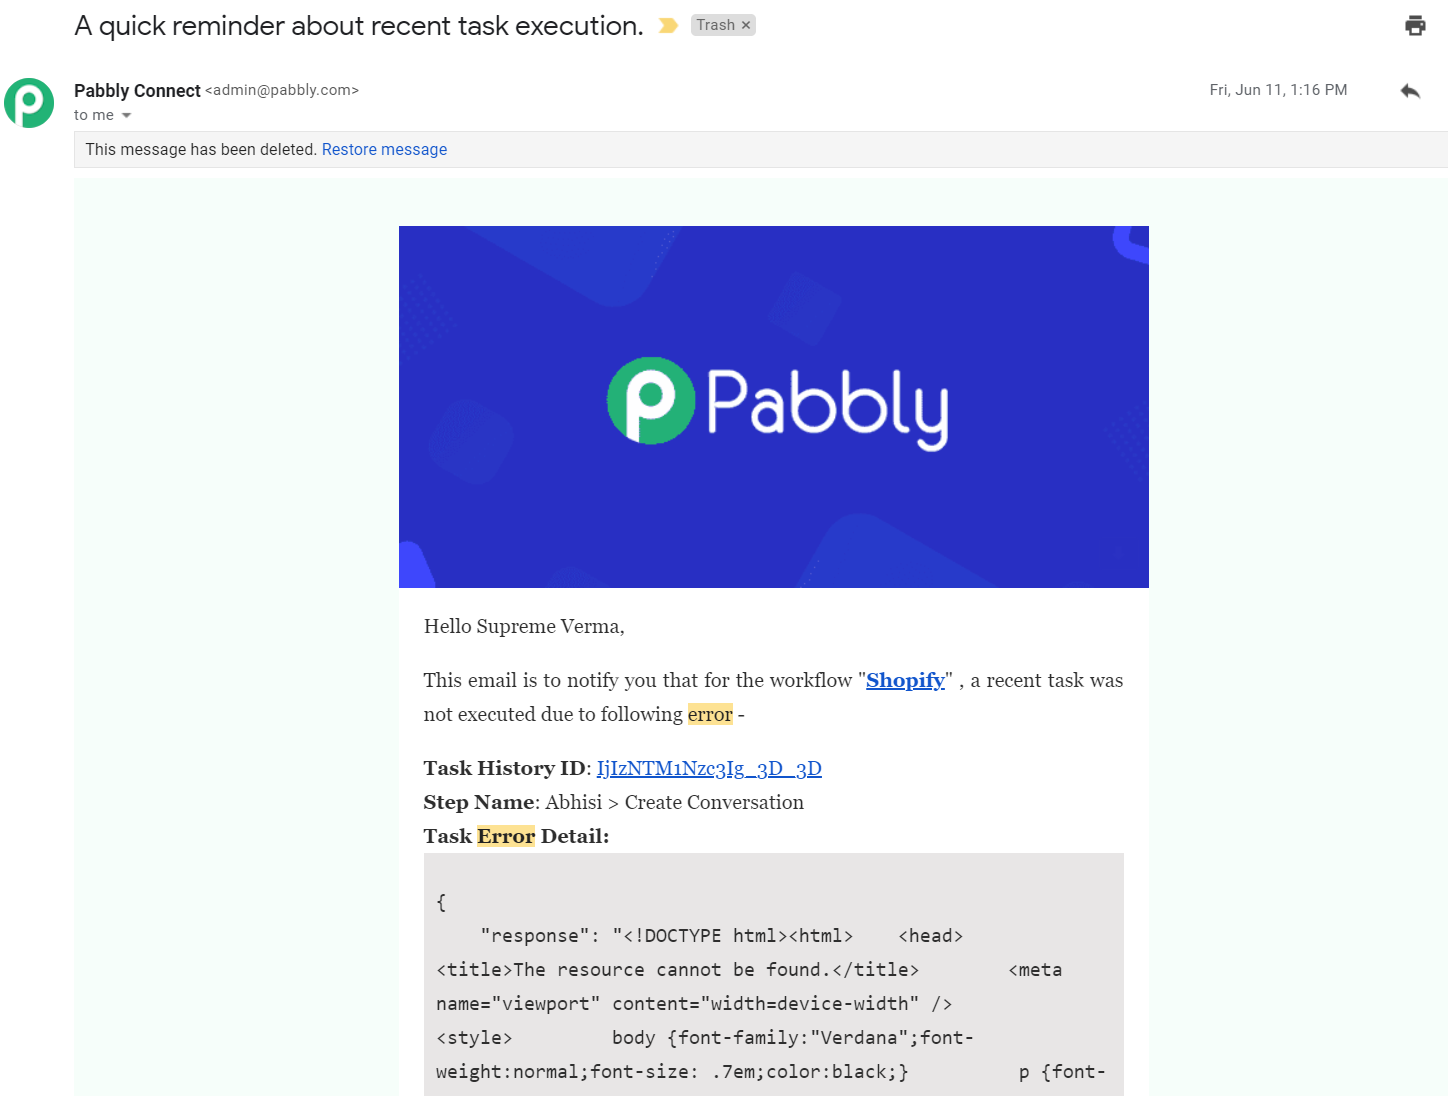Viewport: 1448px width, 1096px height.
Task: Expand the 'to me' recipient details arrow
Action: tap(126, 116)
